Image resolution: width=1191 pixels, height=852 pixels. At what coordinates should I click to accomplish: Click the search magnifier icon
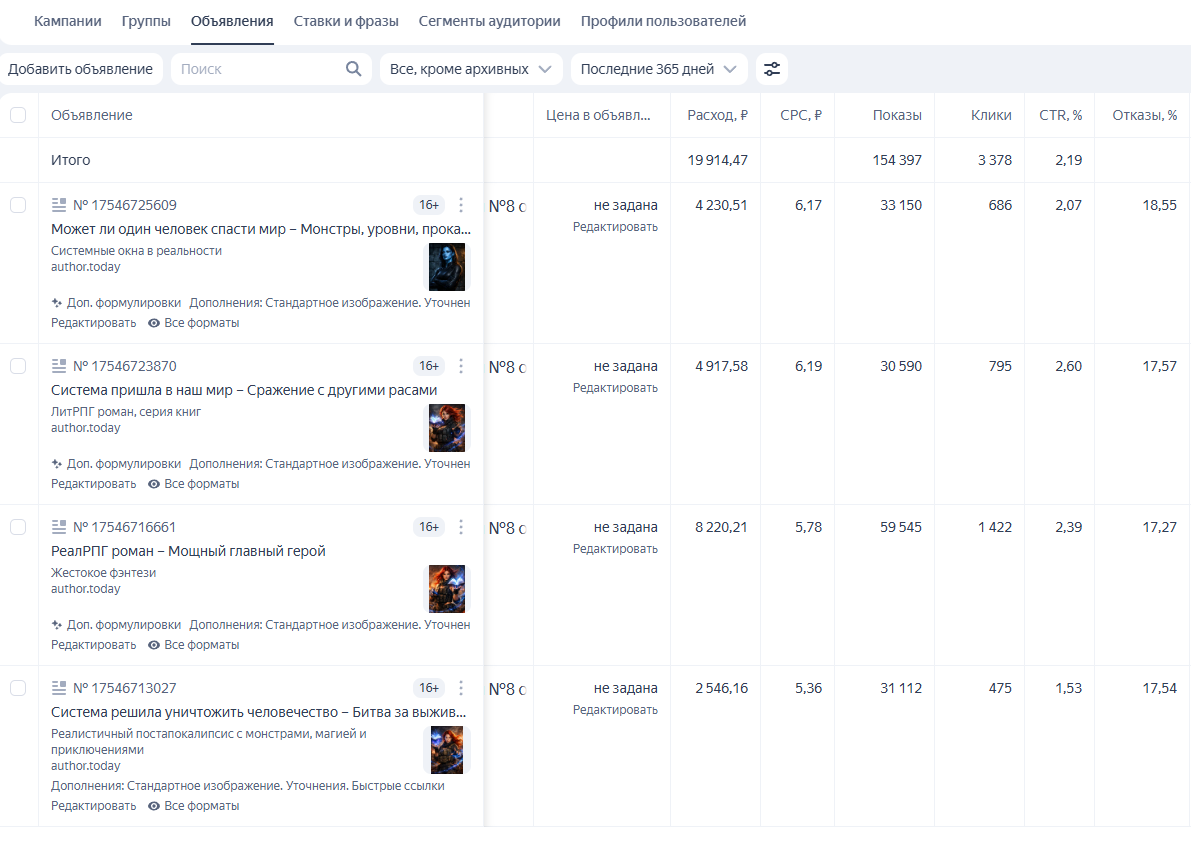click(x=353, y=69)
